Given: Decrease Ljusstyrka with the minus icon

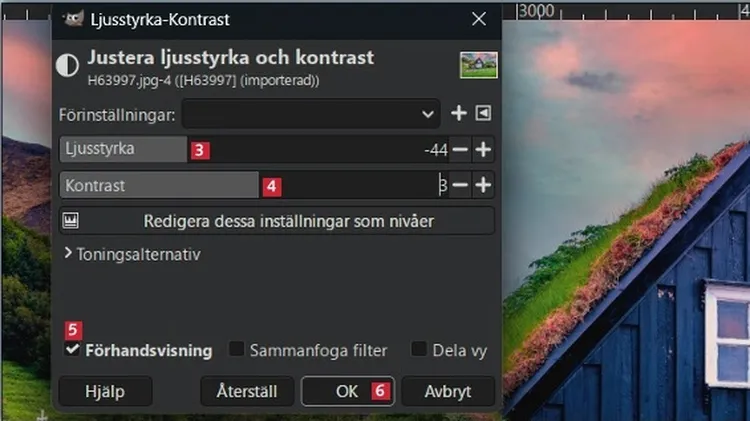Looking at the screenshot, I should (460, 150).
